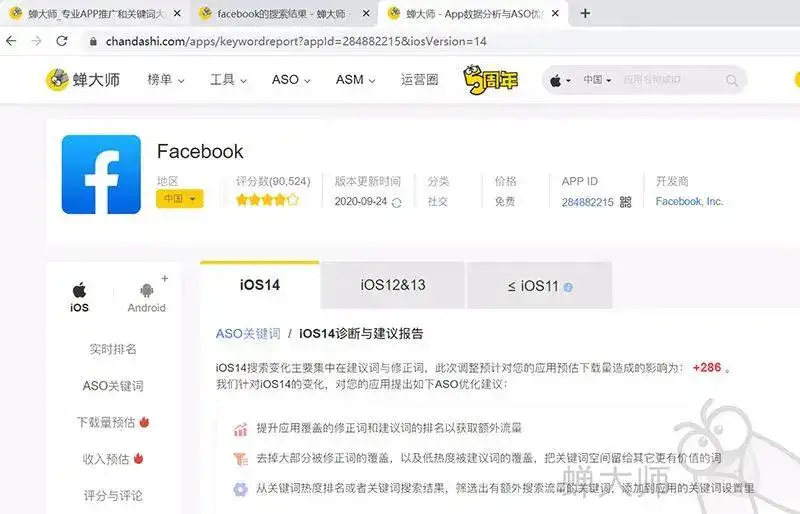Select the iOS platform icon in sidebar
800x514 pixels.
[x=79, y=297]
